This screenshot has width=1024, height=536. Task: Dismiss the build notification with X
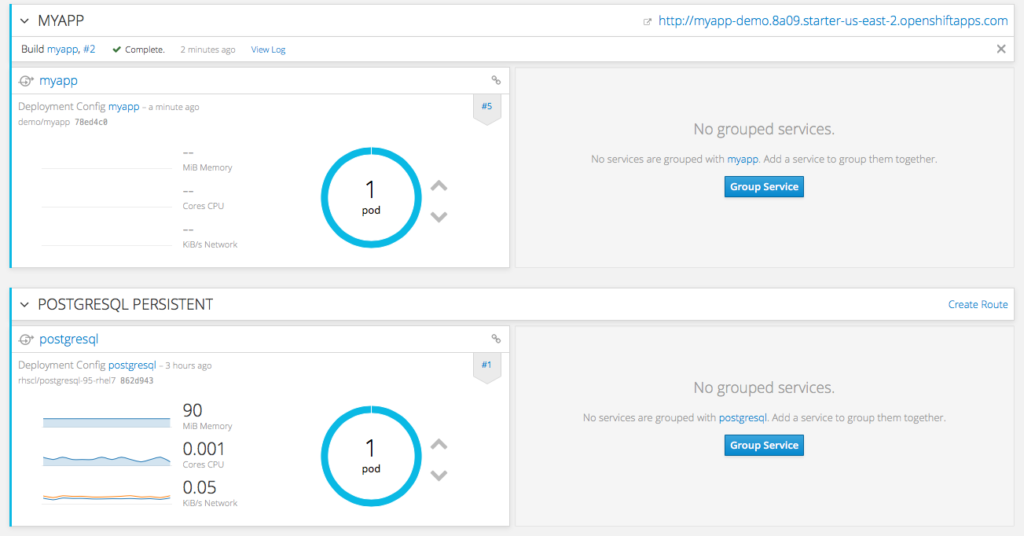tap(1001, 49)
